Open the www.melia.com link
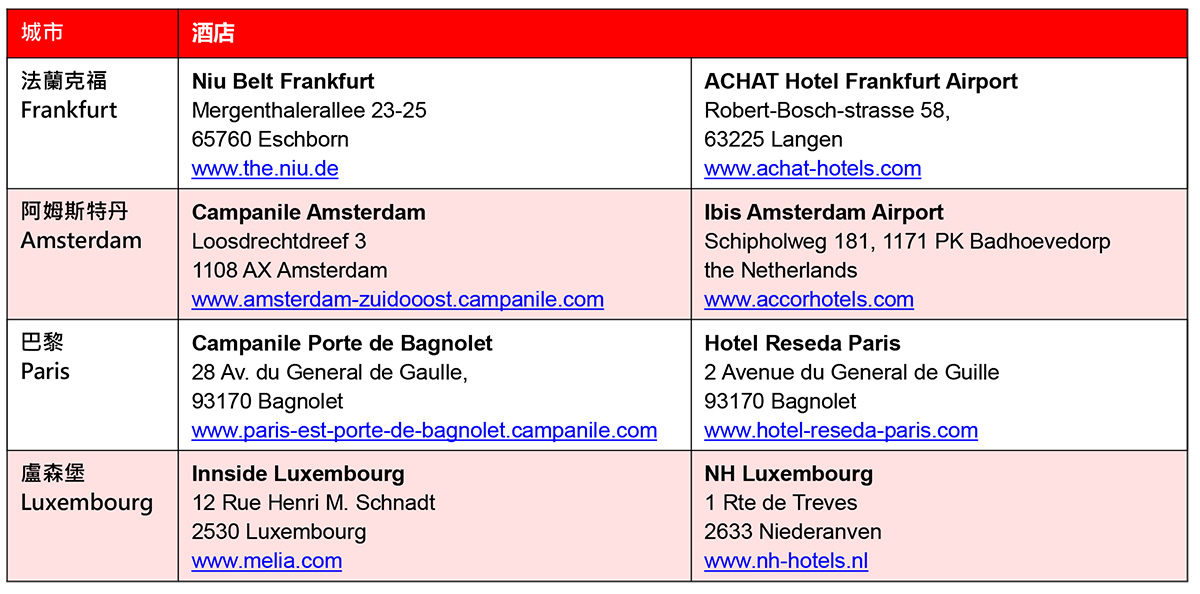Viewport: 1200px width, 594px height. click(x=266, y=562)
